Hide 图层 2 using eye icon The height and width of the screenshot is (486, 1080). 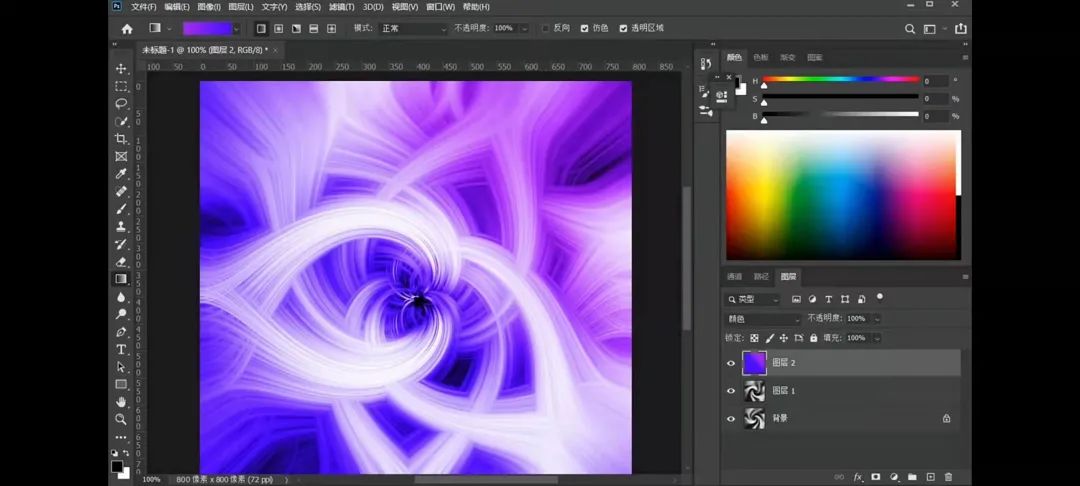[731, 363]
